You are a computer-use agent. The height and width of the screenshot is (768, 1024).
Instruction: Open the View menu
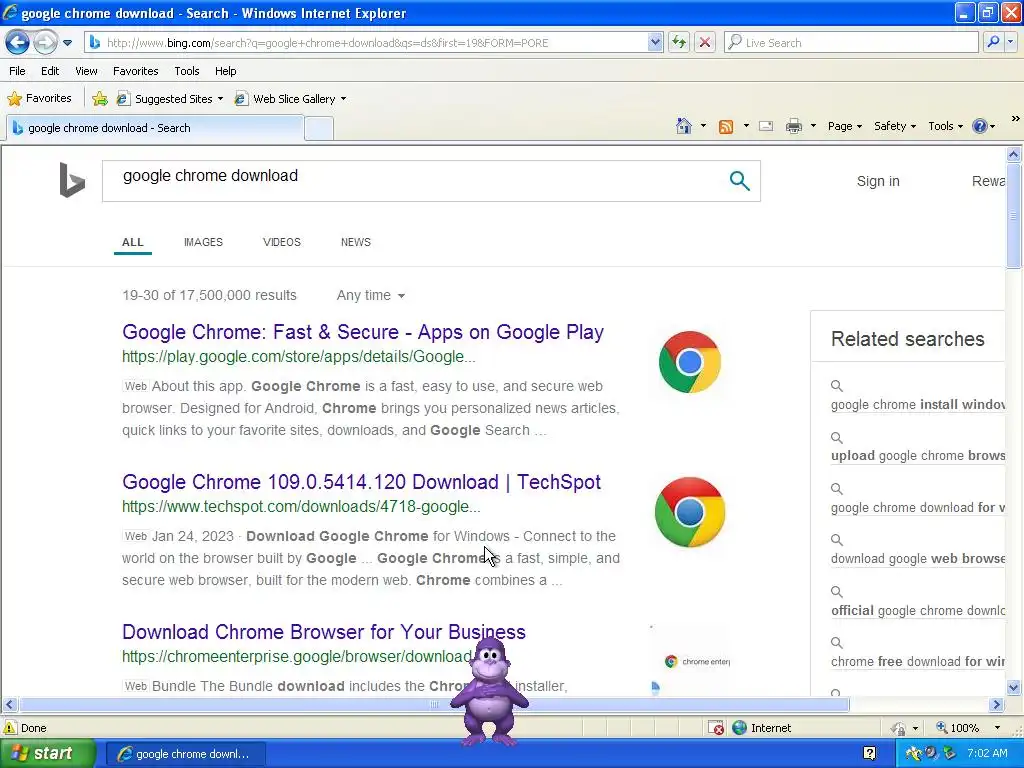tap(86, 71)
